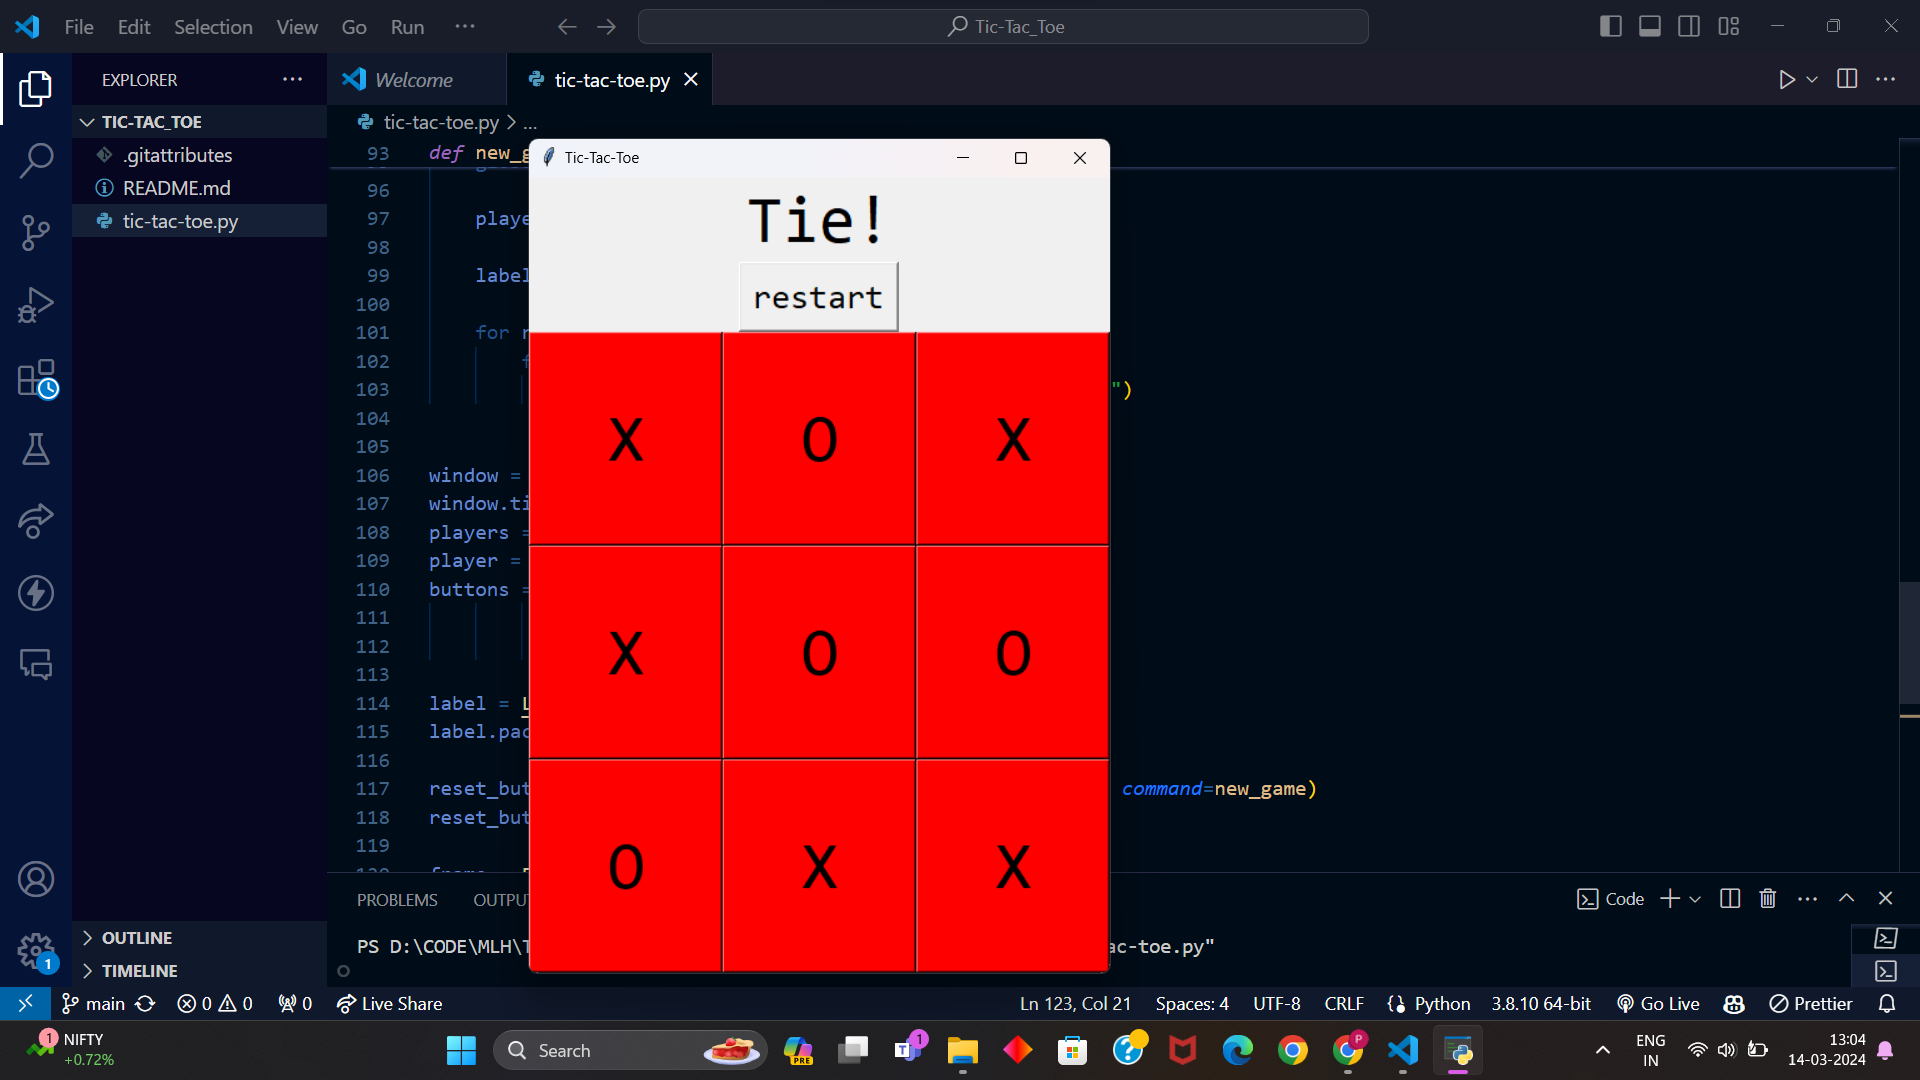Open the Selection menu
1920x1080 pixels.
(213, 27)
